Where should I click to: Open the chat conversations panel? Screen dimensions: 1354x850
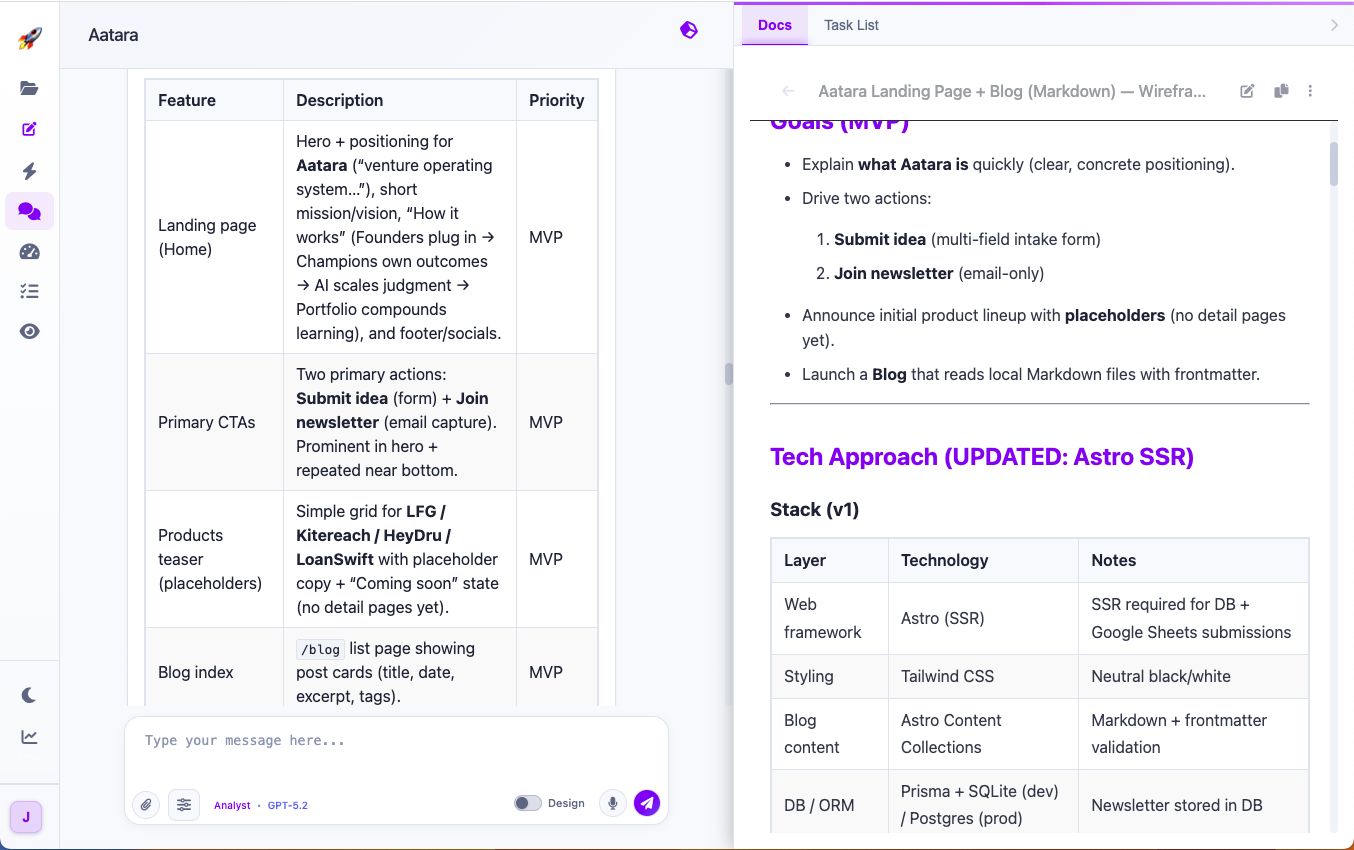point(29,211)
